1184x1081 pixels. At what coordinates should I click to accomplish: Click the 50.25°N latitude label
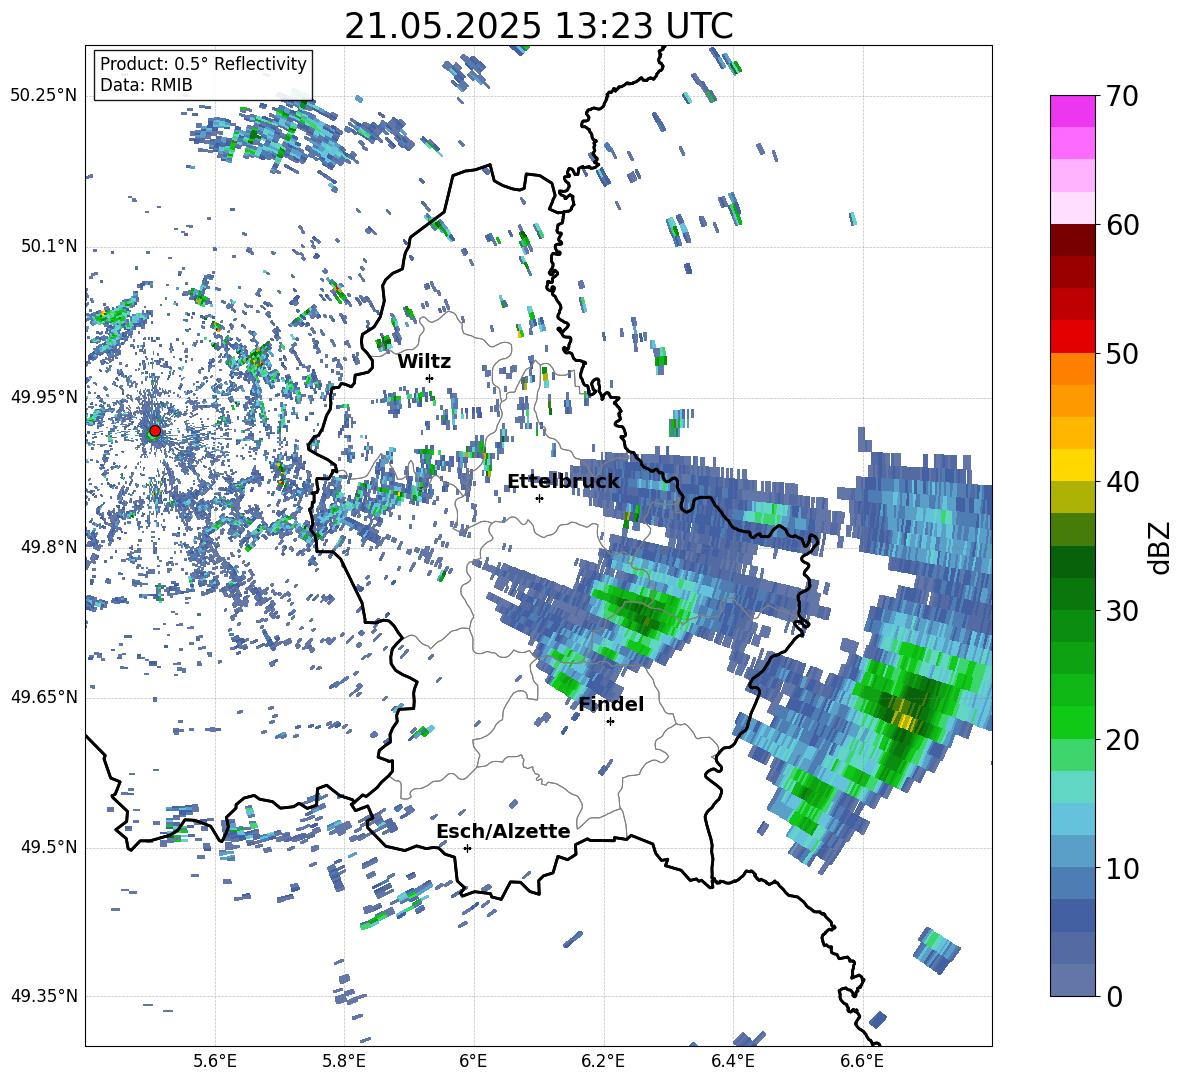(44, 96)
